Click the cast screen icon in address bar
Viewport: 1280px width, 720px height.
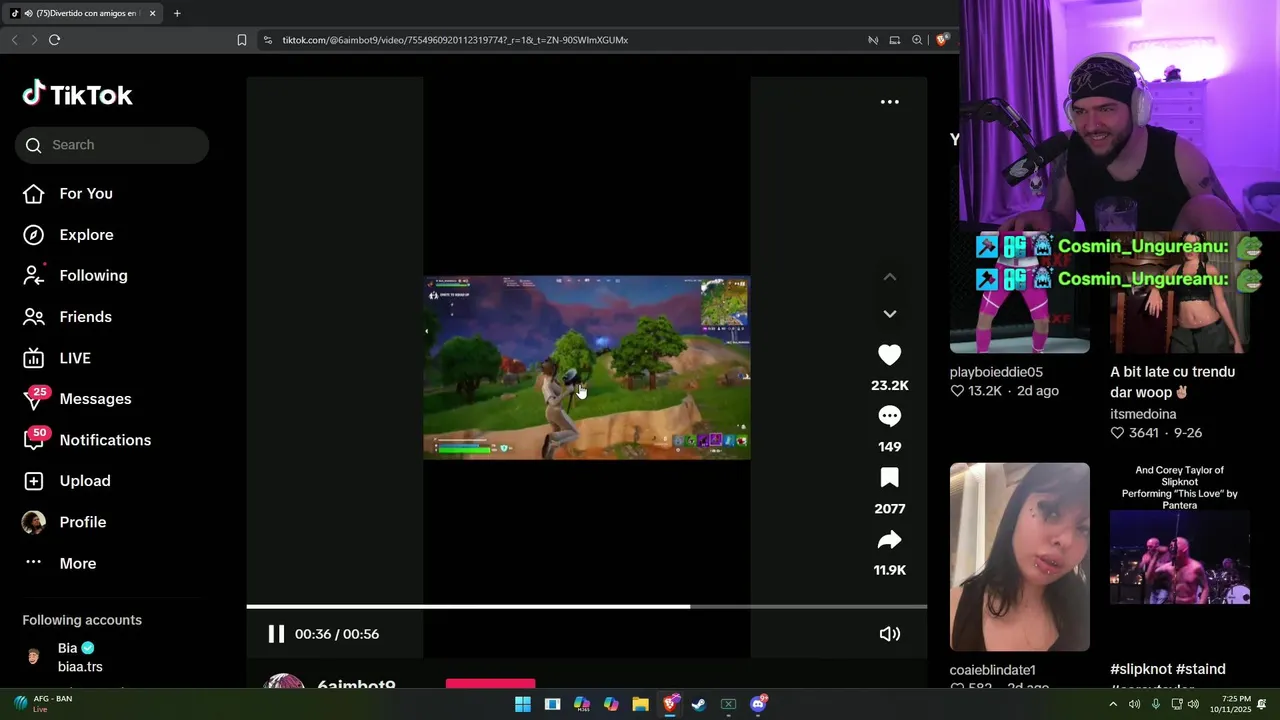pyautogui.click(x=895, y=40)
